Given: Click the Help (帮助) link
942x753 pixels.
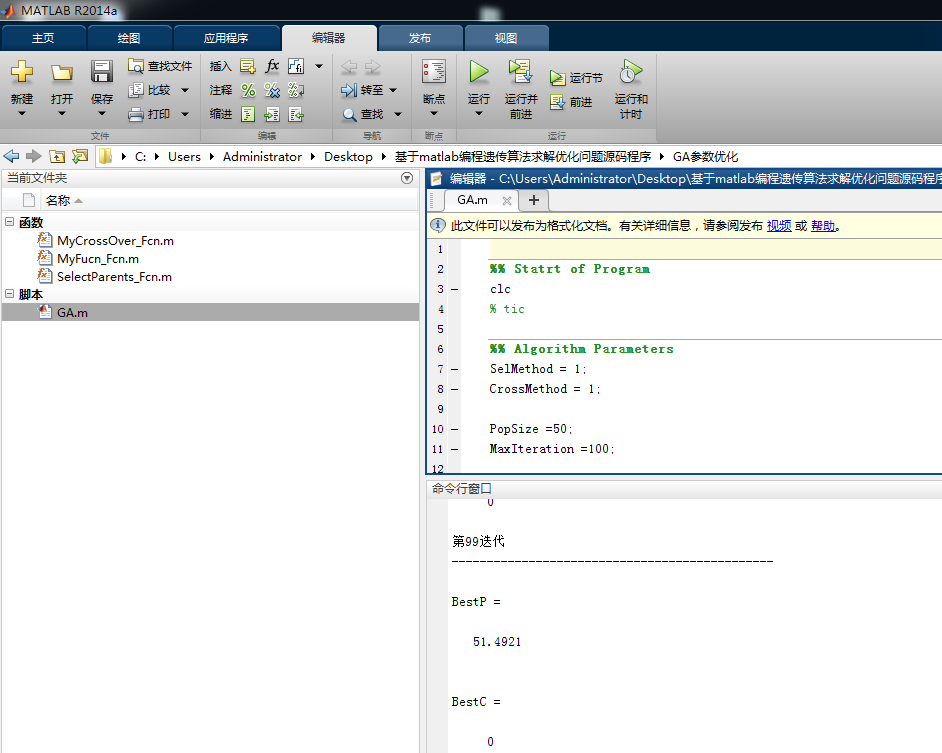Looking at the screenshot, I should pos(823,226).
